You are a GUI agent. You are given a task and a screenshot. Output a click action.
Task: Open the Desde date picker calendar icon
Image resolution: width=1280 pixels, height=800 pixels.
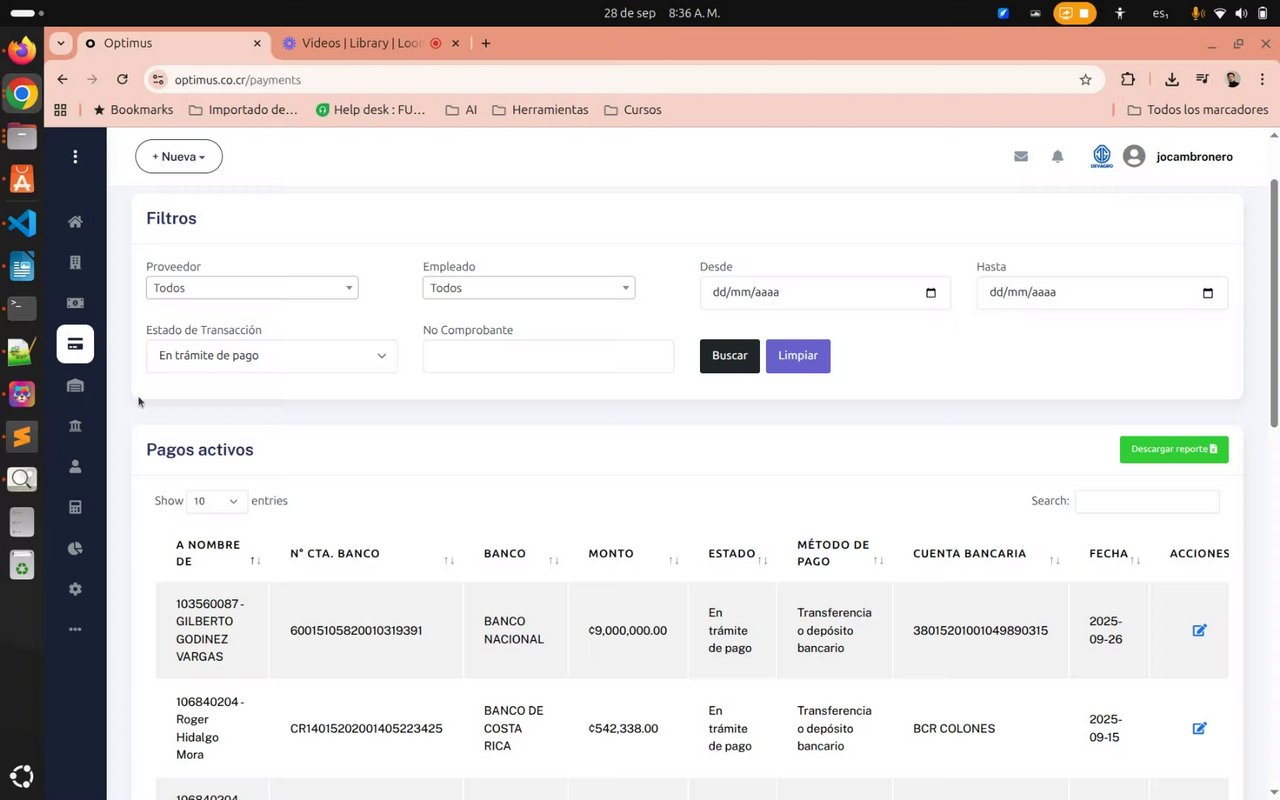point(931,293)
